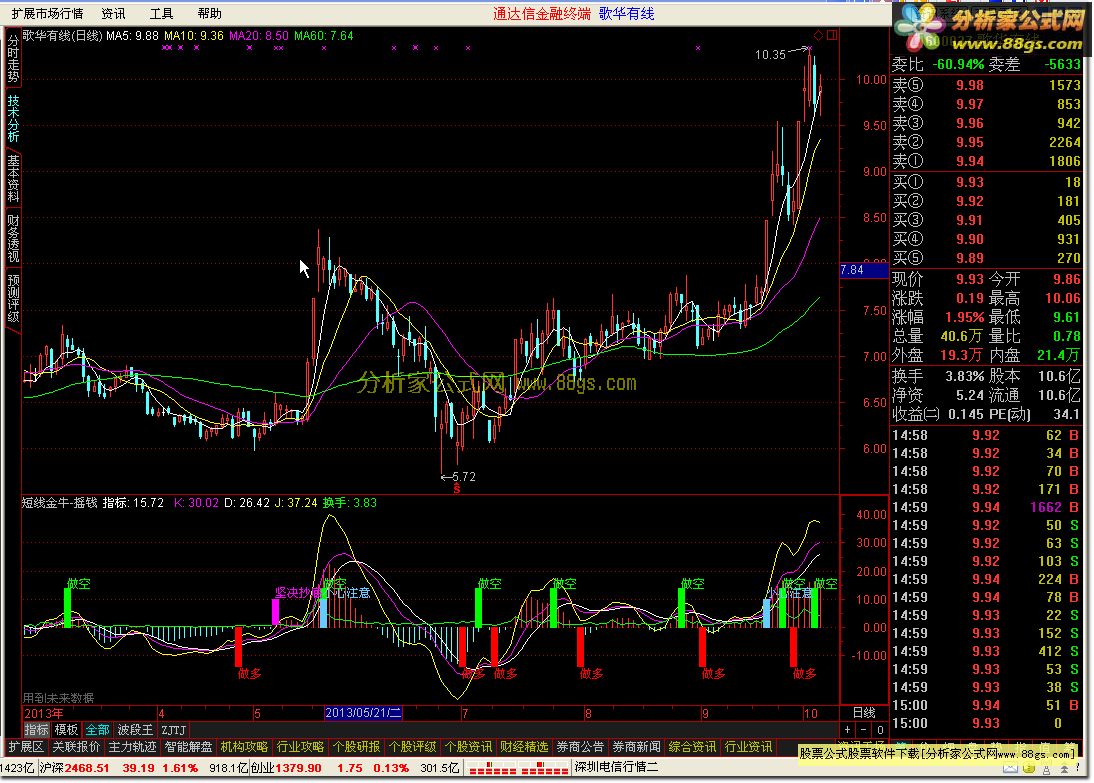Open the 关联报价 bottom tab
This screenshot has width=1094, height=783.
pos(76,747)
